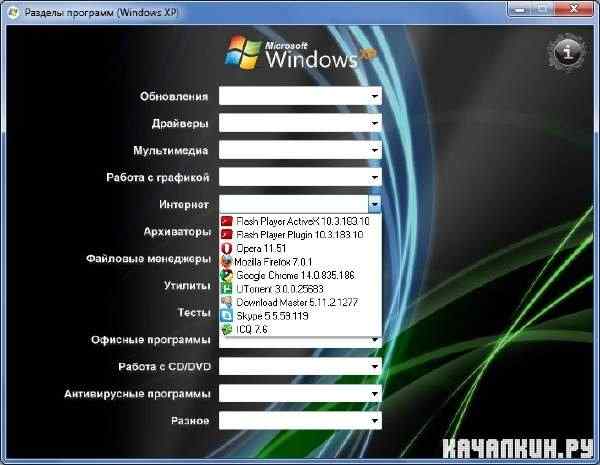600x465 pixels.
Task: Pick UTorrent 3.0.0.25683 entry
Action: pyautogui.click(x=300, y=289)
